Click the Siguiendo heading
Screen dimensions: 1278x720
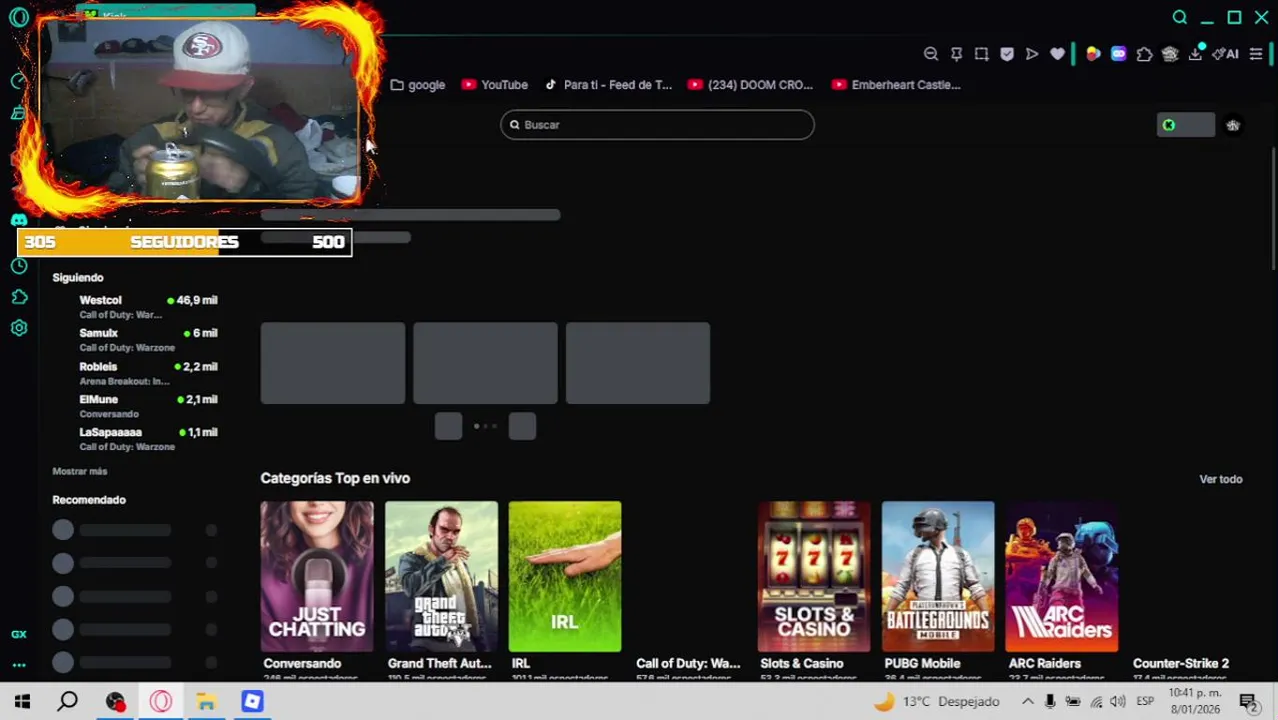pyautogui.click(x=78, y=277)
